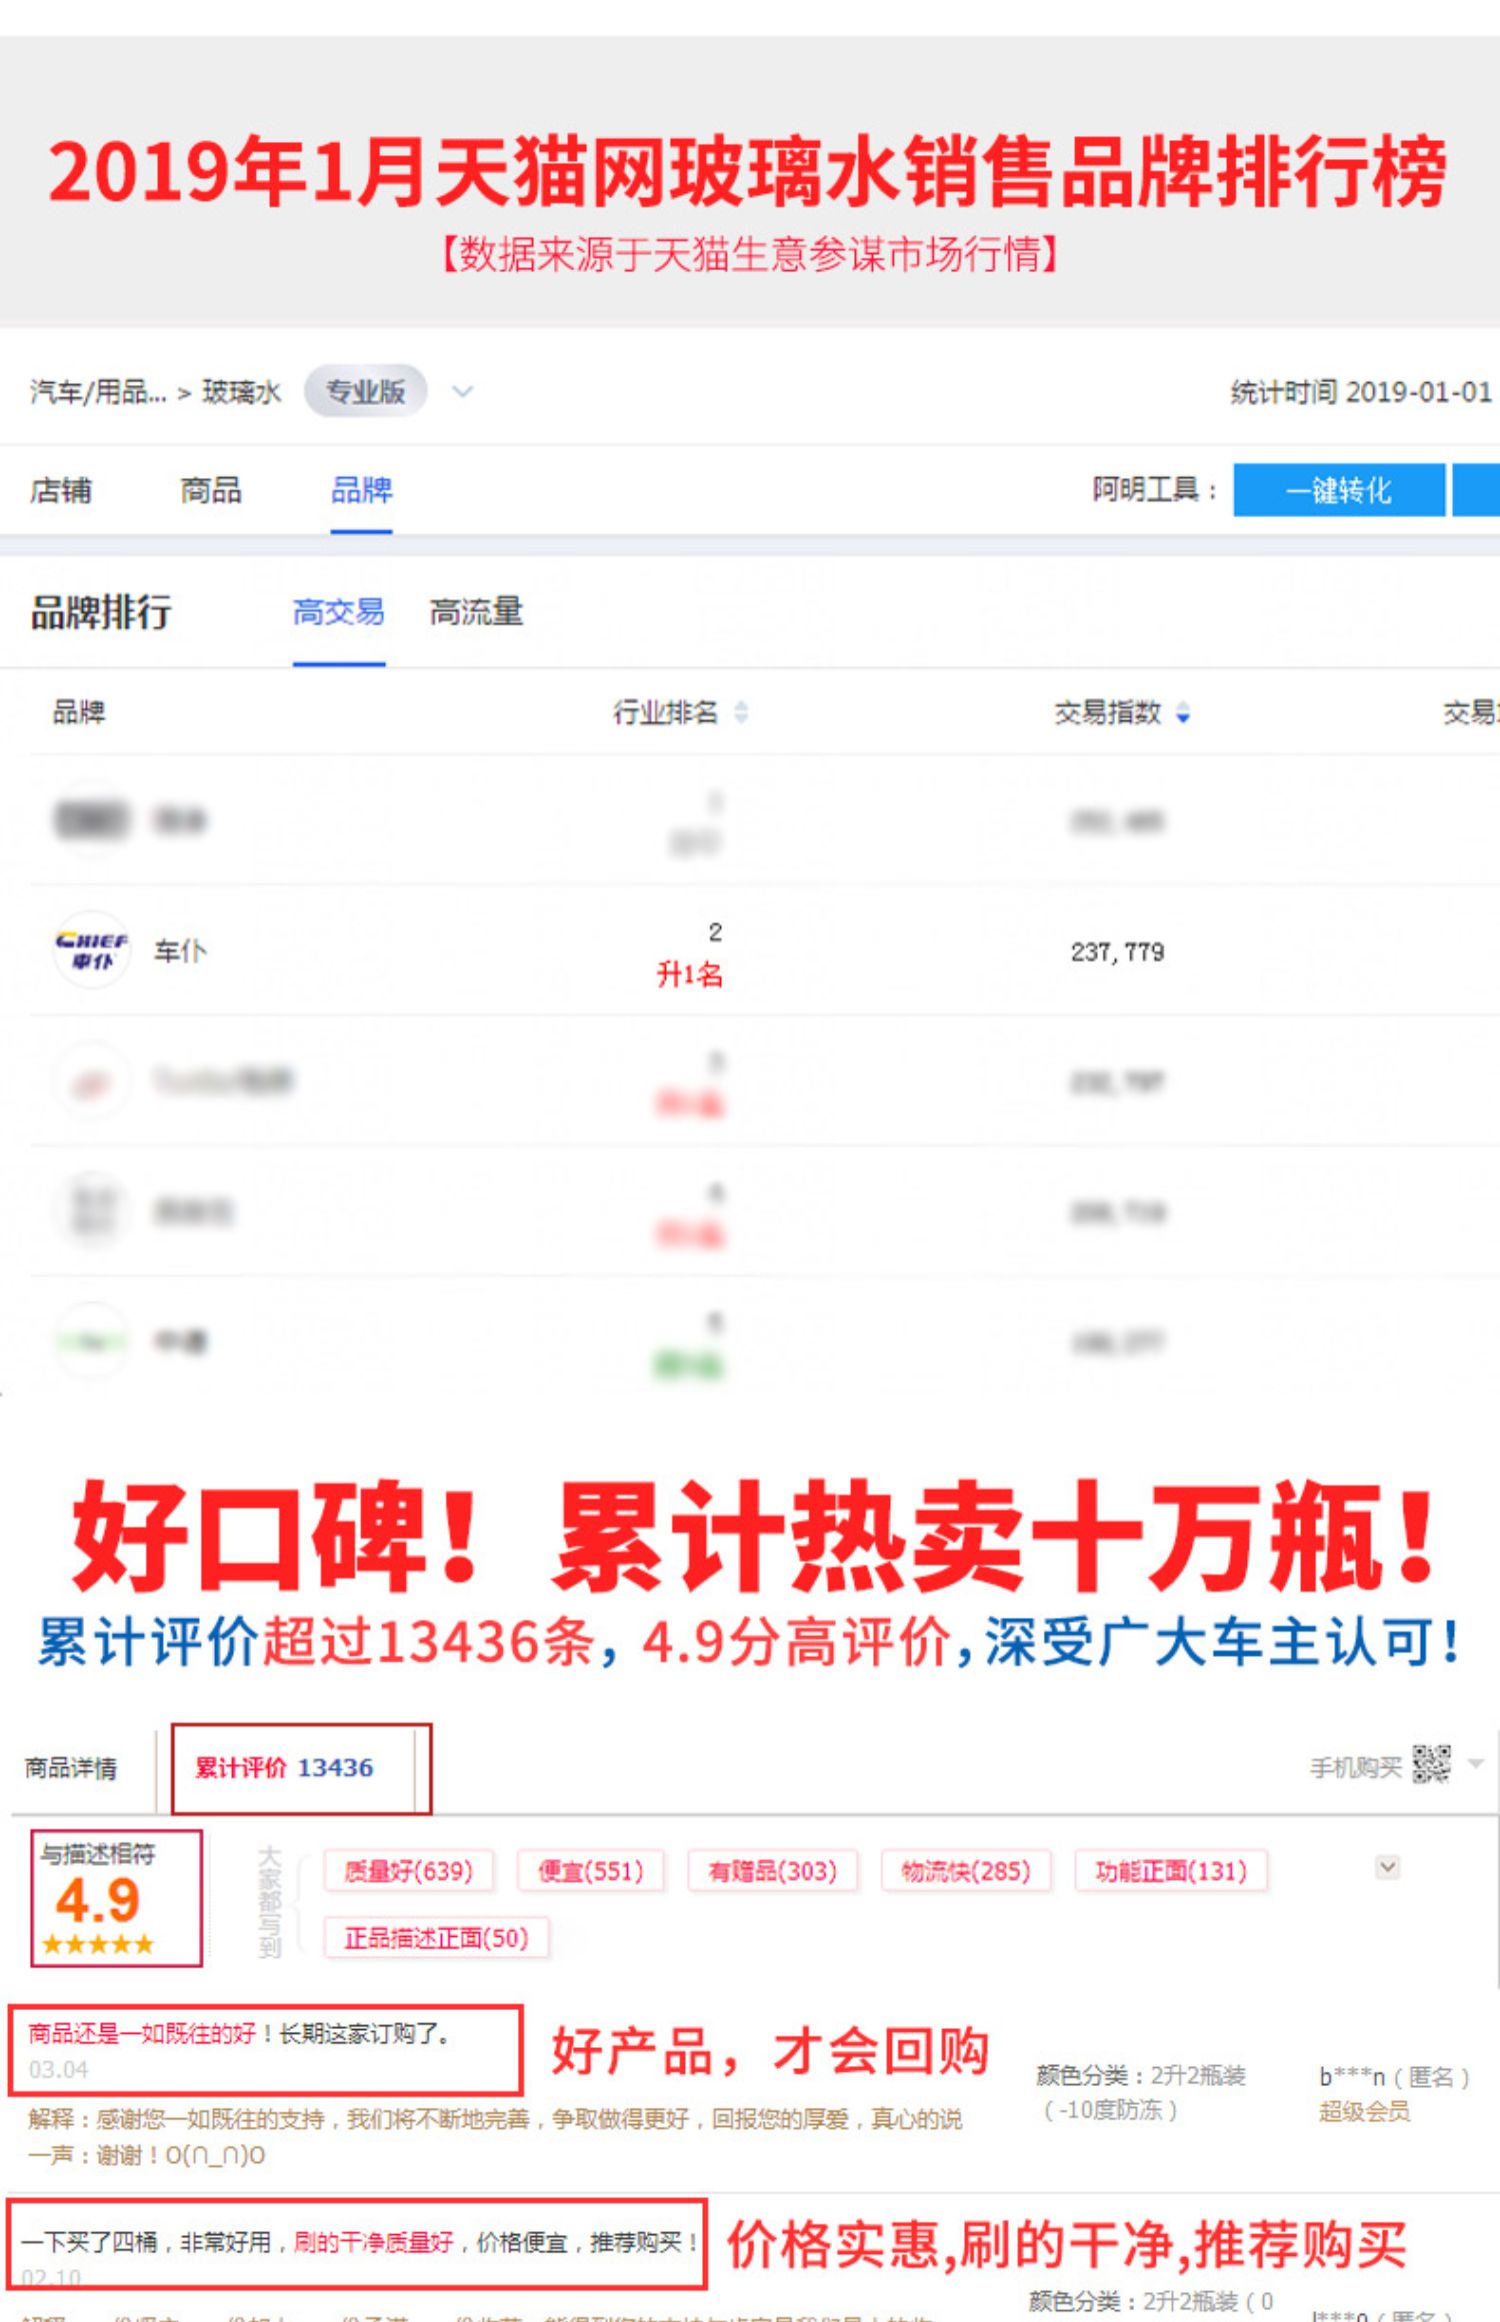
Task: Switch to the 商品详情 tab
Action: [x=71, y=1768]
